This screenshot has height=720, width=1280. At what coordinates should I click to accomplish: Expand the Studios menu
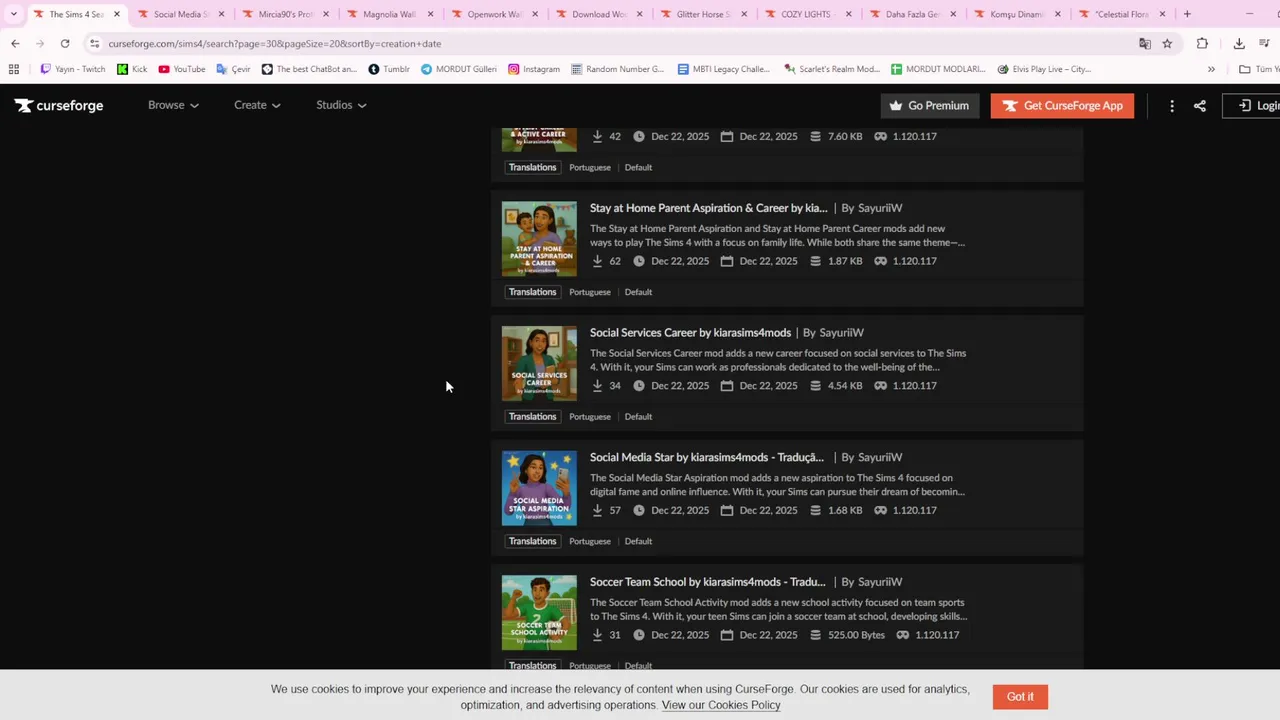(341, 105)
